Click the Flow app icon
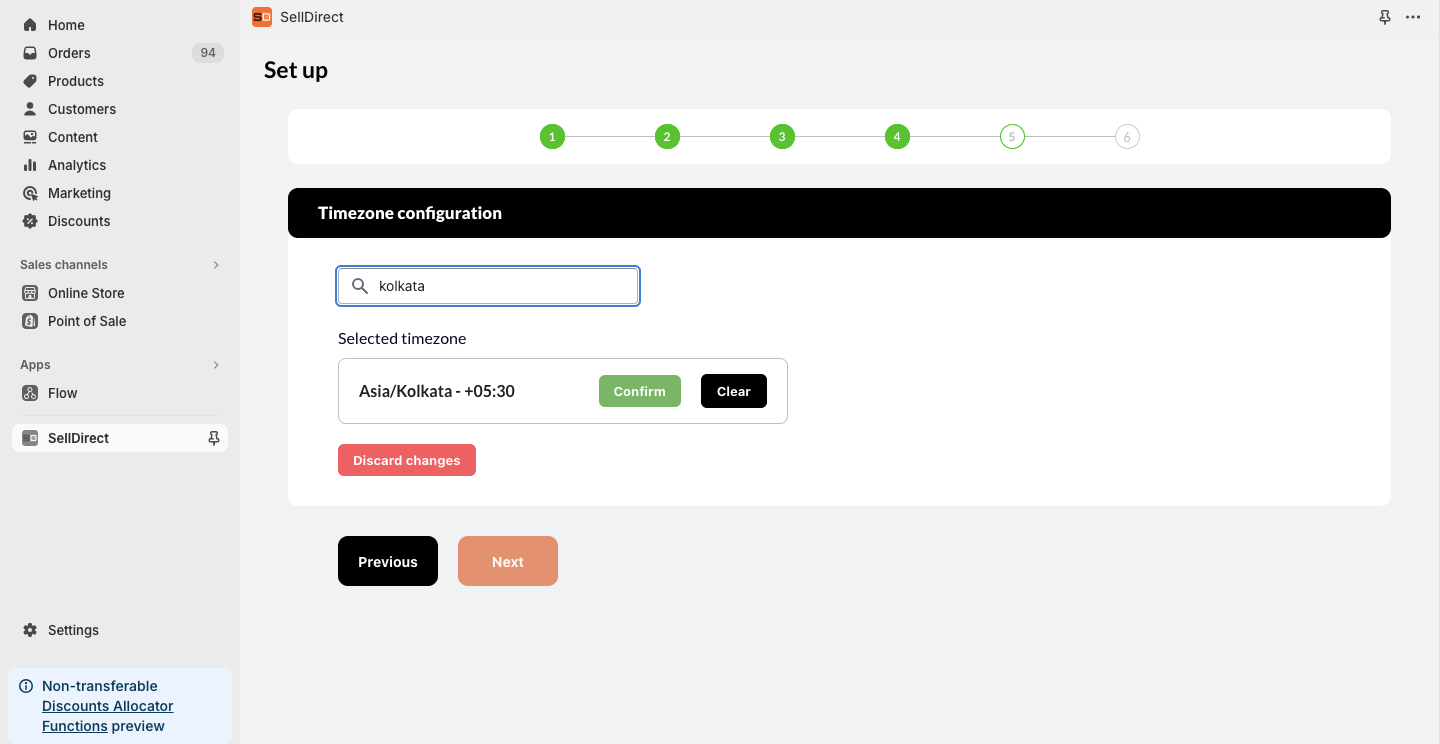 (x=30, y=393)
